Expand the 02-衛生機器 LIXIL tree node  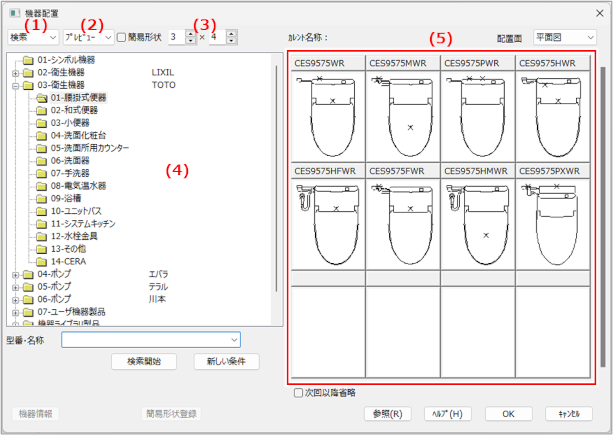coord(15,72)
